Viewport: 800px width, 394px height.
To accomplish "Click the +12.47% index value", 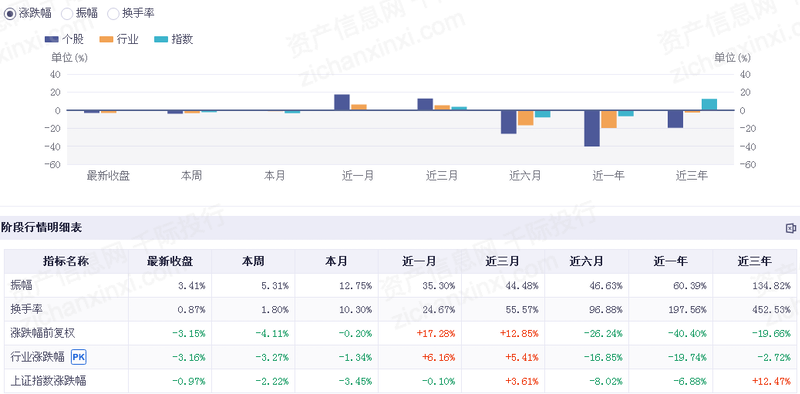I will pos(770,381).
